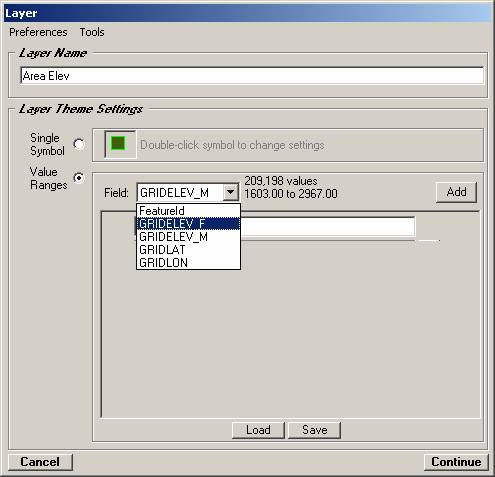495x477 pixels.
Task: Click the Load button
Action: pos(258,430)
